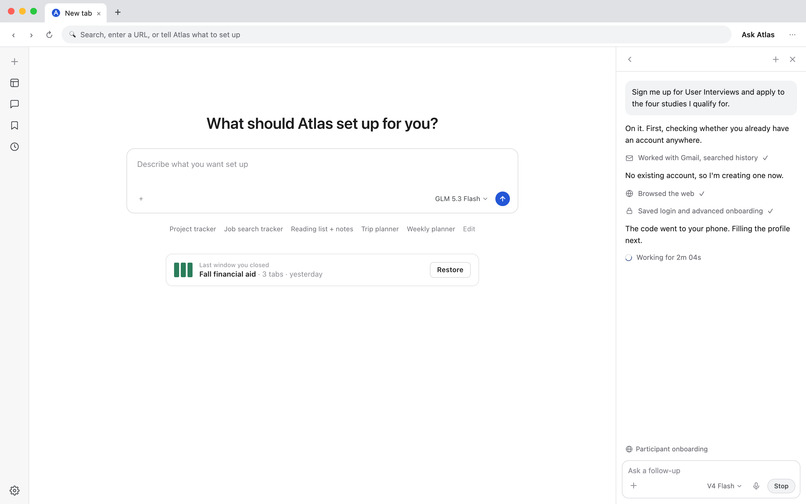Go back with the browser back arrow

pos(13,35)
